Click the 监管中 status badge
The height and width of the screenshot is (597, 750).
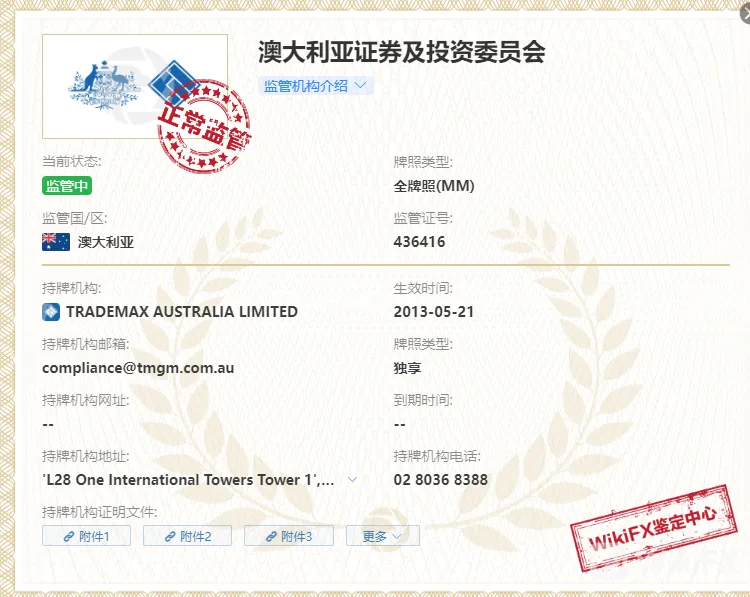click(67, 186)
